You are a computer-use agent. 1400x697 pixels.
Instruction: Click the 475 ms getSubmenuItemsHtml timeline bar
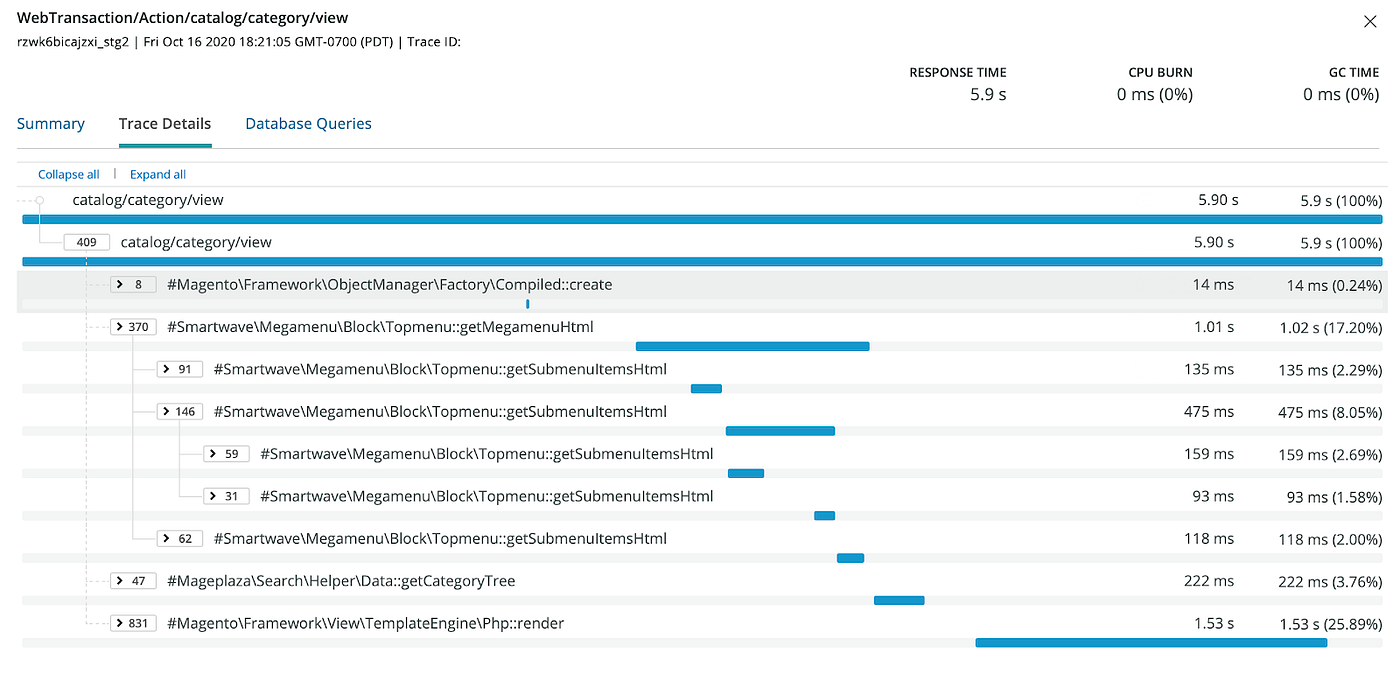click(780, 431)
